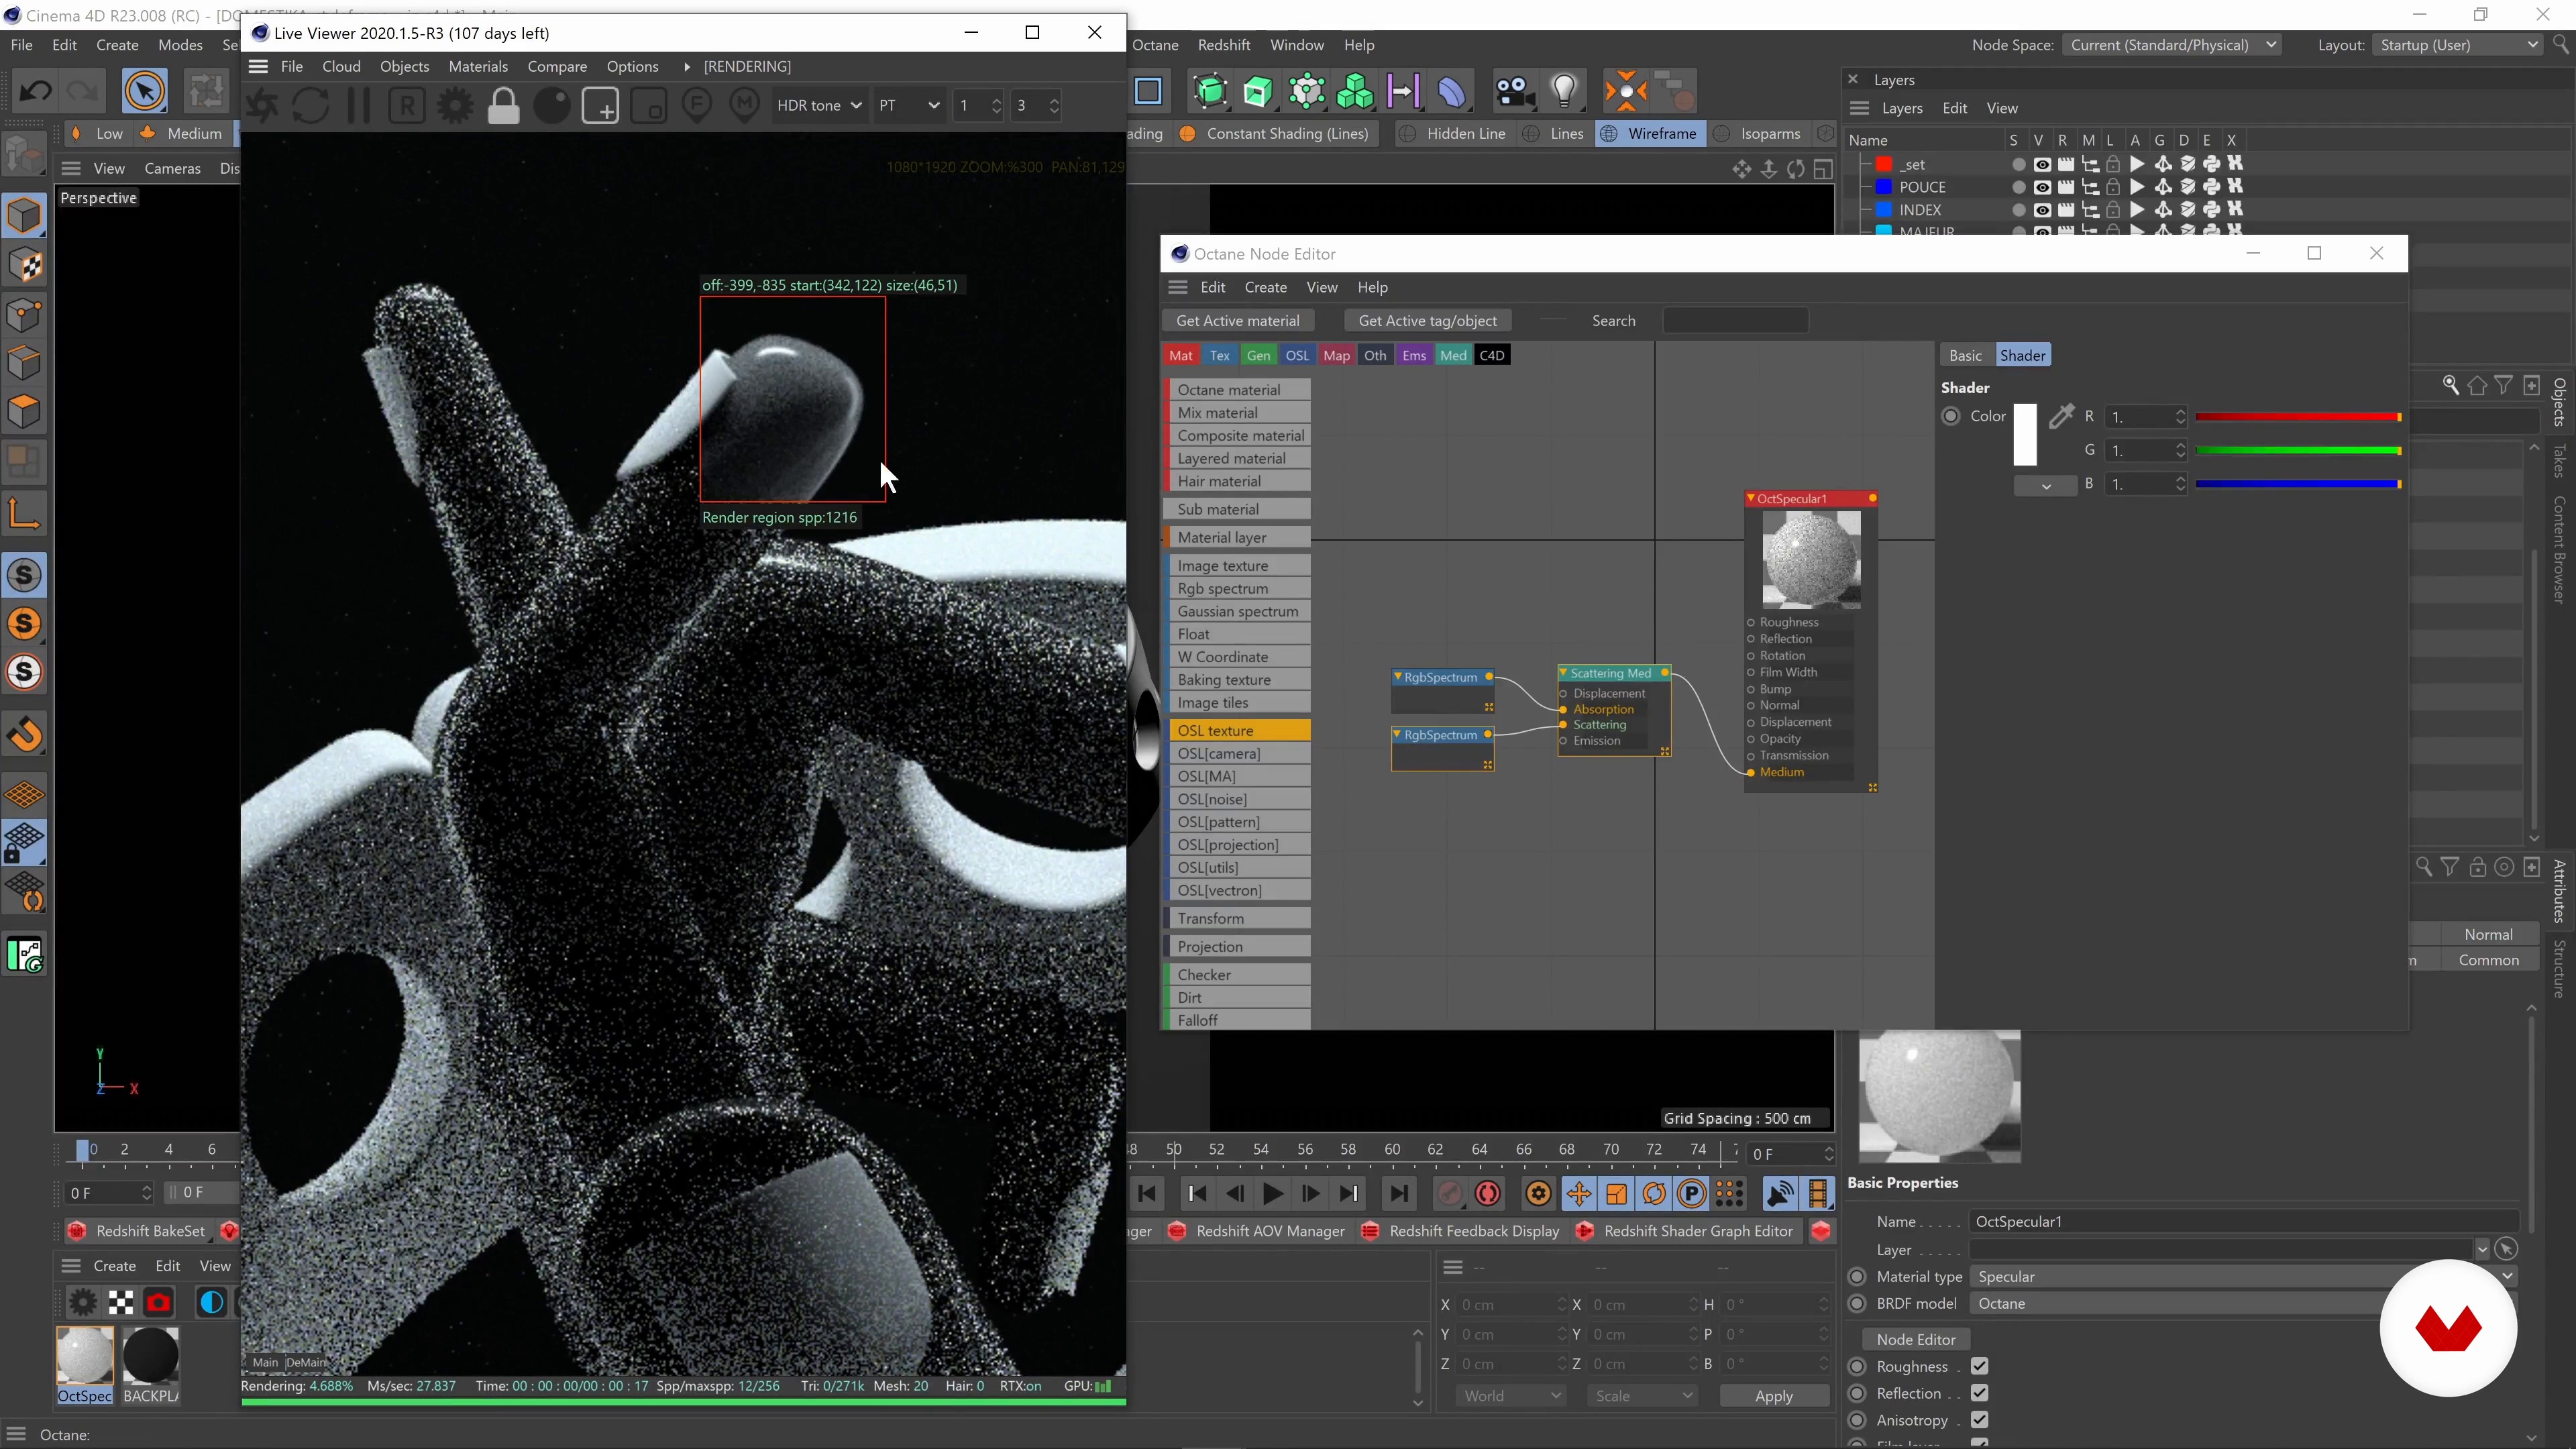
Task: Open the Material type Specular dropdown
Action: (x=2244, y=1277)
